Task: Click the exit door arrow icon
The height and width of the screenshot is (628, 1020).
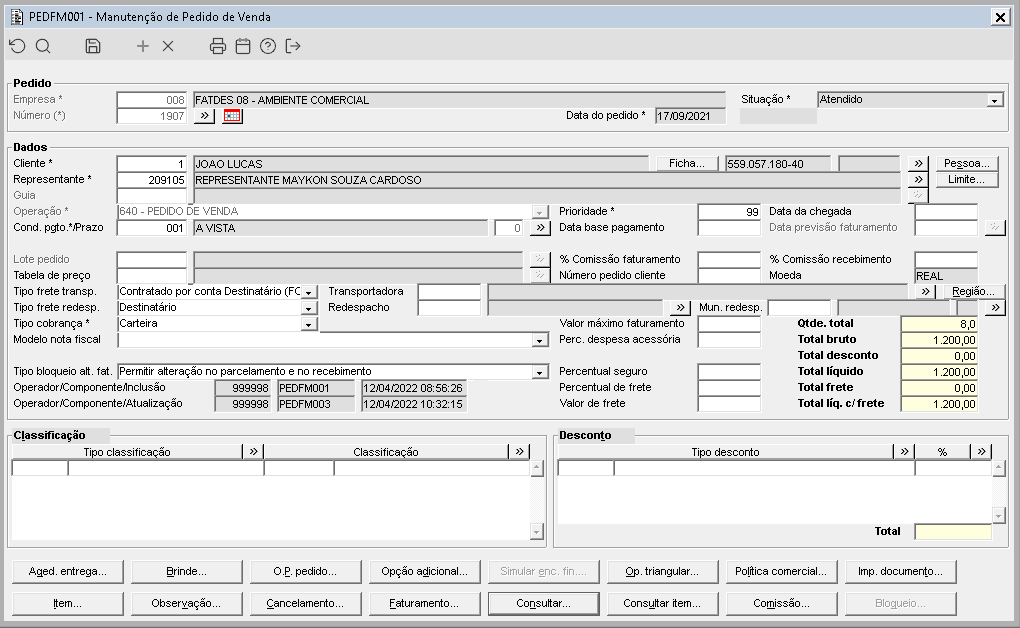Action: [x=293, y=46]
